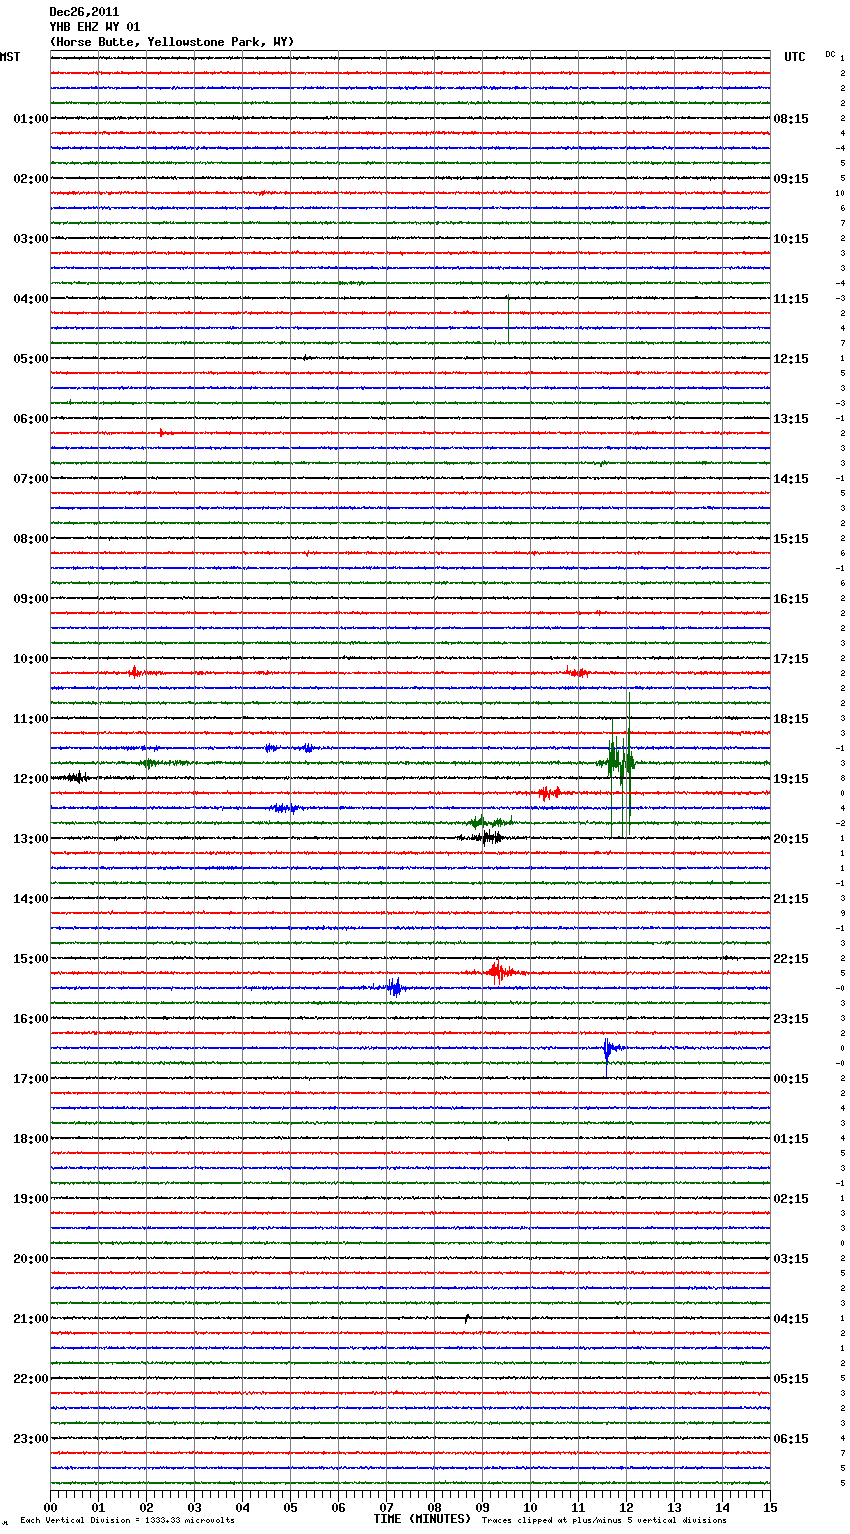
Task: Click minute tick label "15" on bottom axis
Action: click(x=770, y=1507)
